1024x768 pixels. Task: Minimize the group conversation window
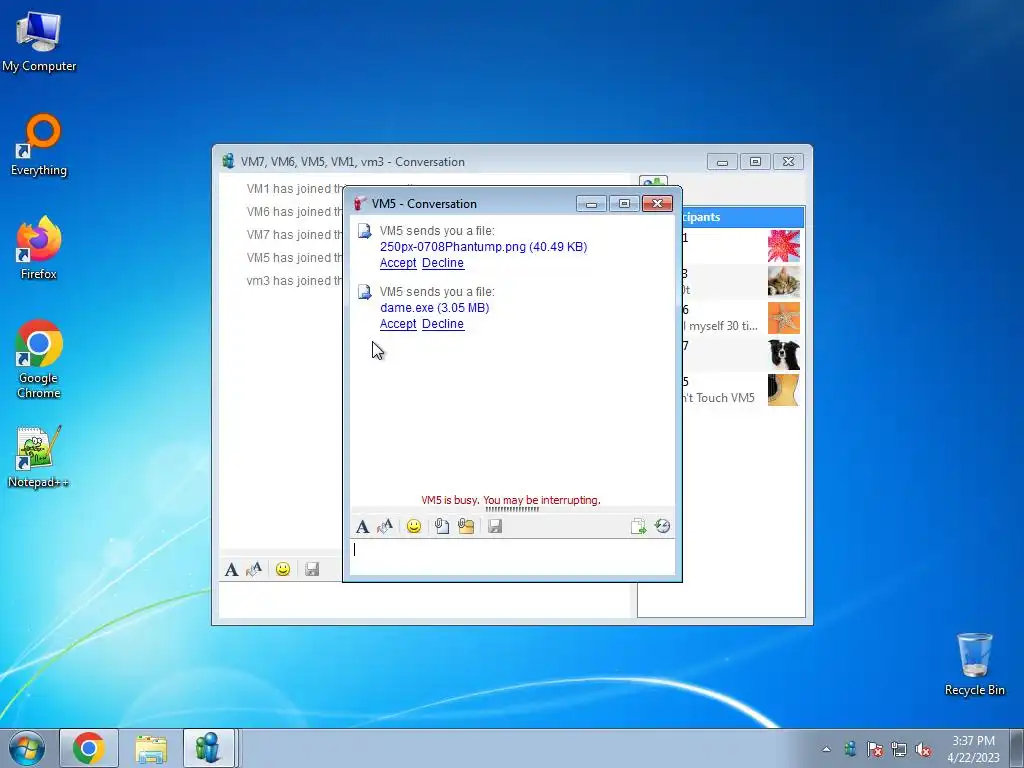click(722, 162)
